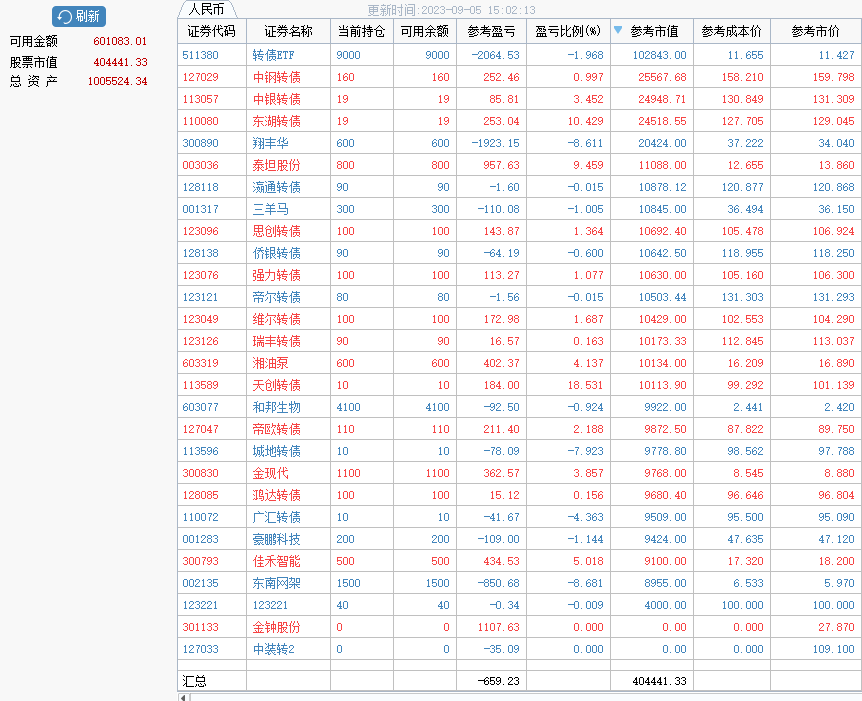Image resolution: width=862 pixels, height=701 pixels.
Task: Select the 人民币 currency tab
Action: click(x=206, y=9)
